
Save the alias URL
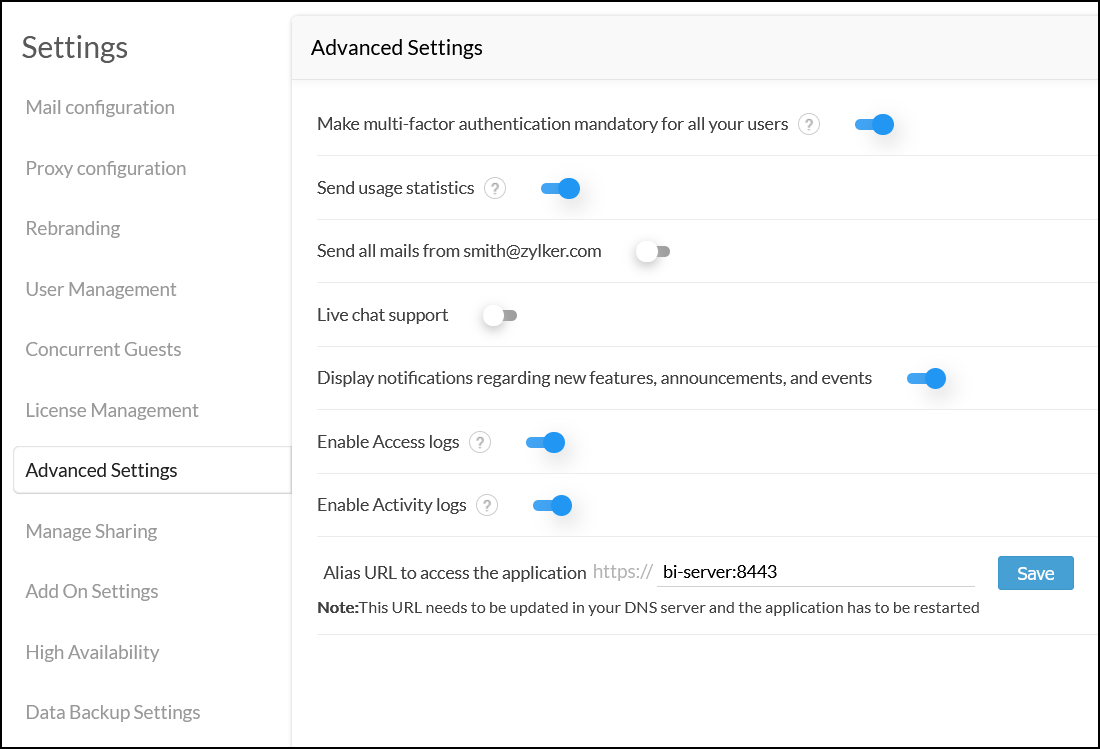1035,573
